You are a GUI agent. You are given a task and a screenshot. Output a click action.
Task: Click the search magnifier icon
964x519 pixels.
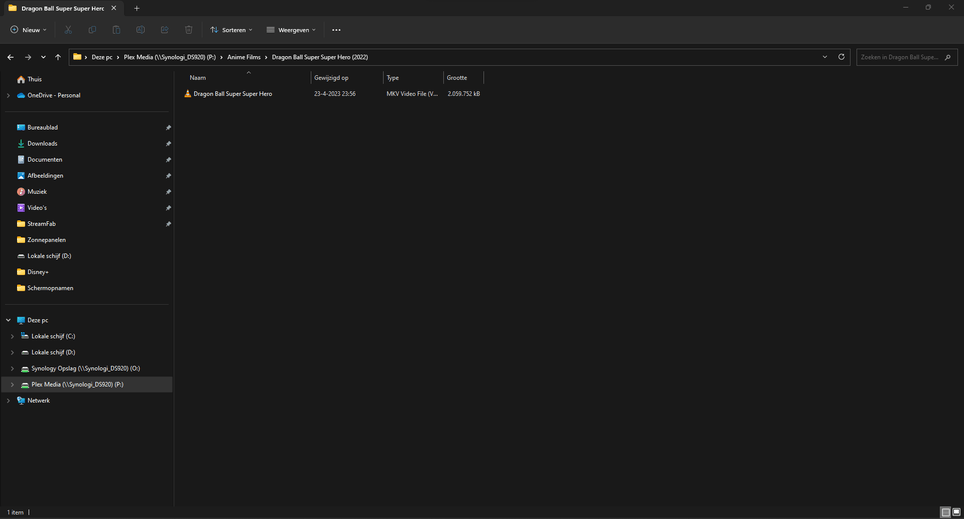[x=947, y=57]
